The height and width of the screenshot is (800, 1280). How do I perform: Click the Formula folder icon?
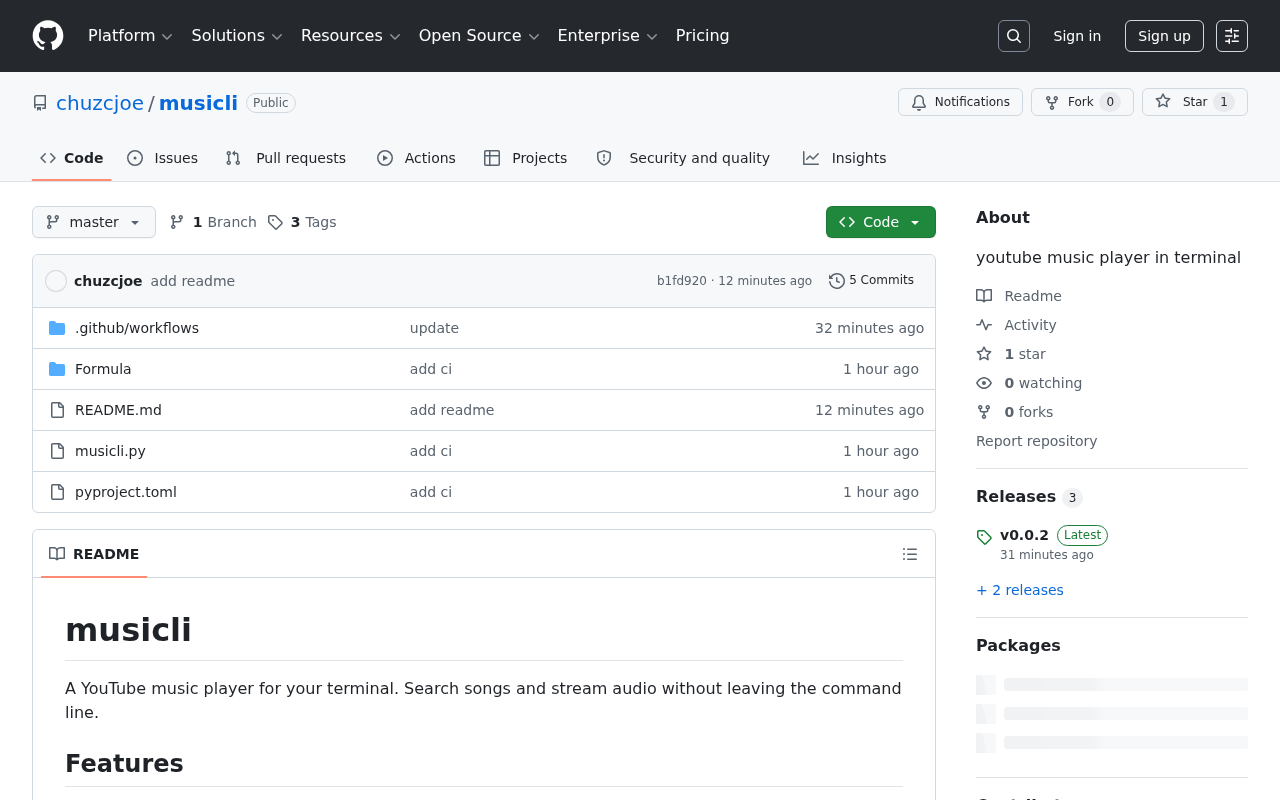coord(57,369)
